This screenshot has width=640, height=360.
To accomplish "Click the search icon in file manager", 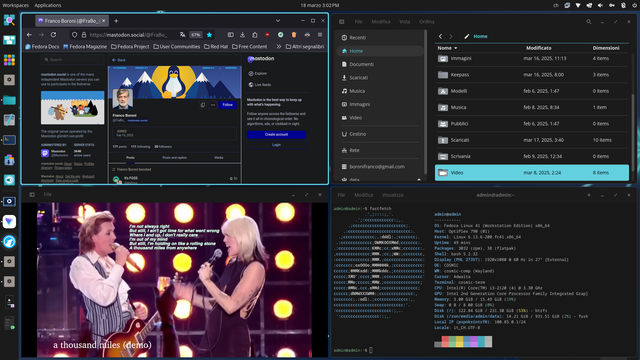I will 589,22.
